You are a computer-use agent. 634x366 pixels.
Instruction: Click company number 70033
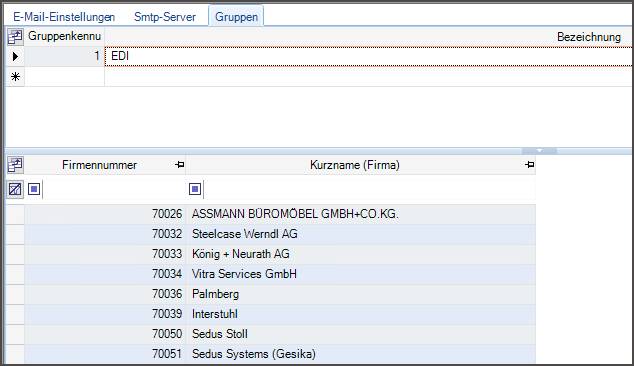point(167,254)
